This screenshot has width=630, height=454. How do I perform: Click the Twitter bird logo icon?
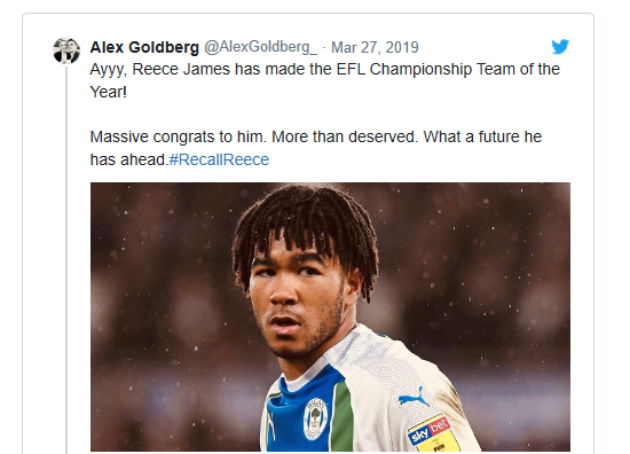click(561, 46)
